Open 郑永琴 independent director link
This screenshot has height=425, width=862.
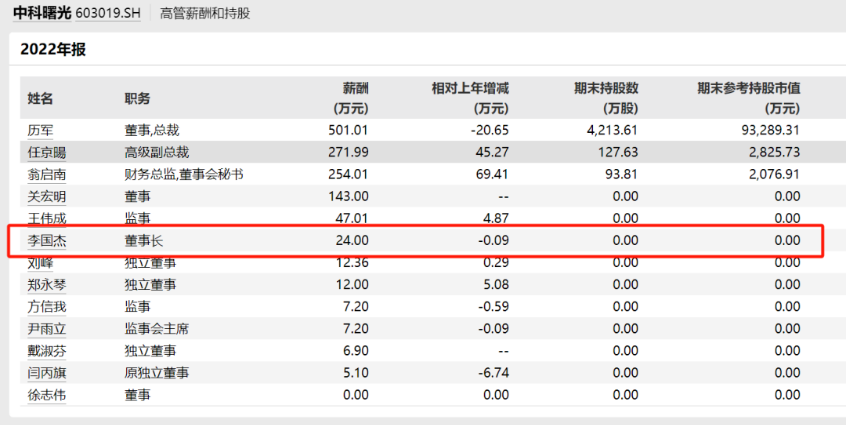[x=47, y=285]
